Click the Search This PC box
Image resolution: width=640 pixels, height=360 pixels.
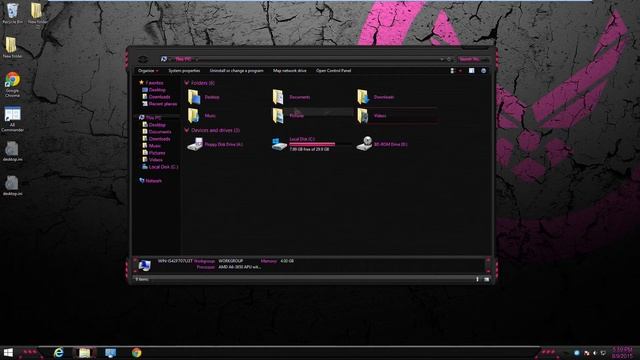coord(472,59)
